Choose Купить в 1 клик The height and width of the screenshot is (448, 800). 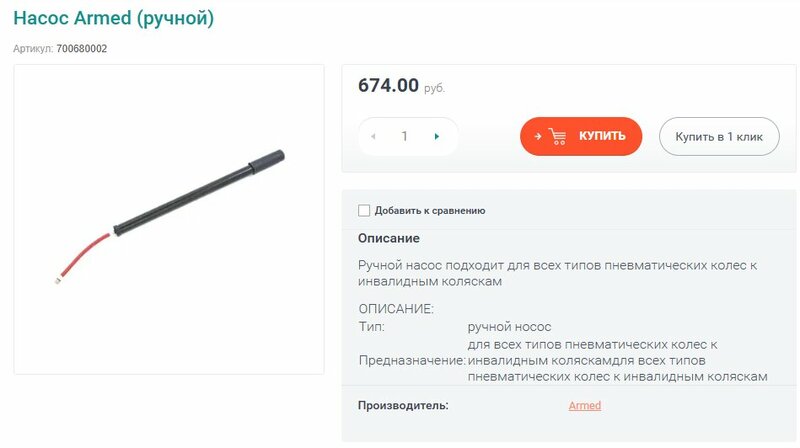click(719, 136)
